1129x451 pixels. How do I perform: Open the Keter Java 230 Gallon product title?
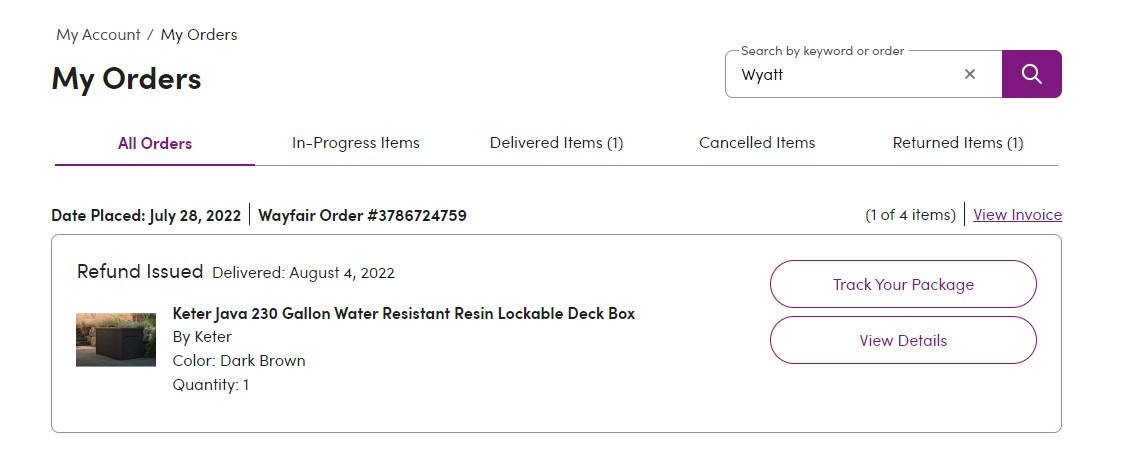pos(404,313)
